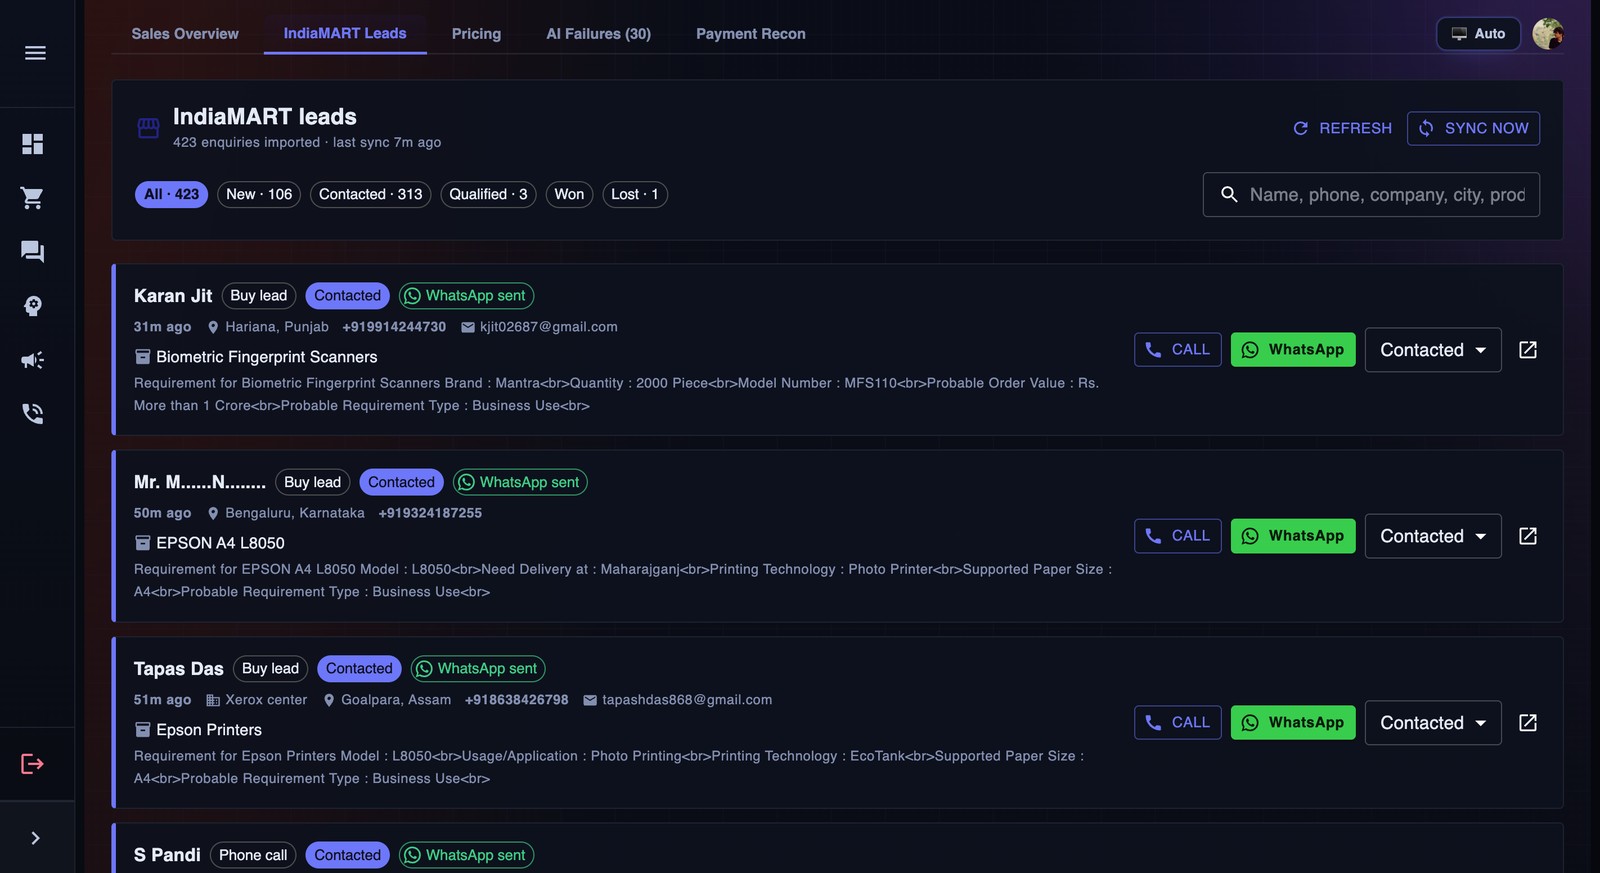Toggle the Auto theme mode button
This screenshot has width=1600, height=873.
1478,34
